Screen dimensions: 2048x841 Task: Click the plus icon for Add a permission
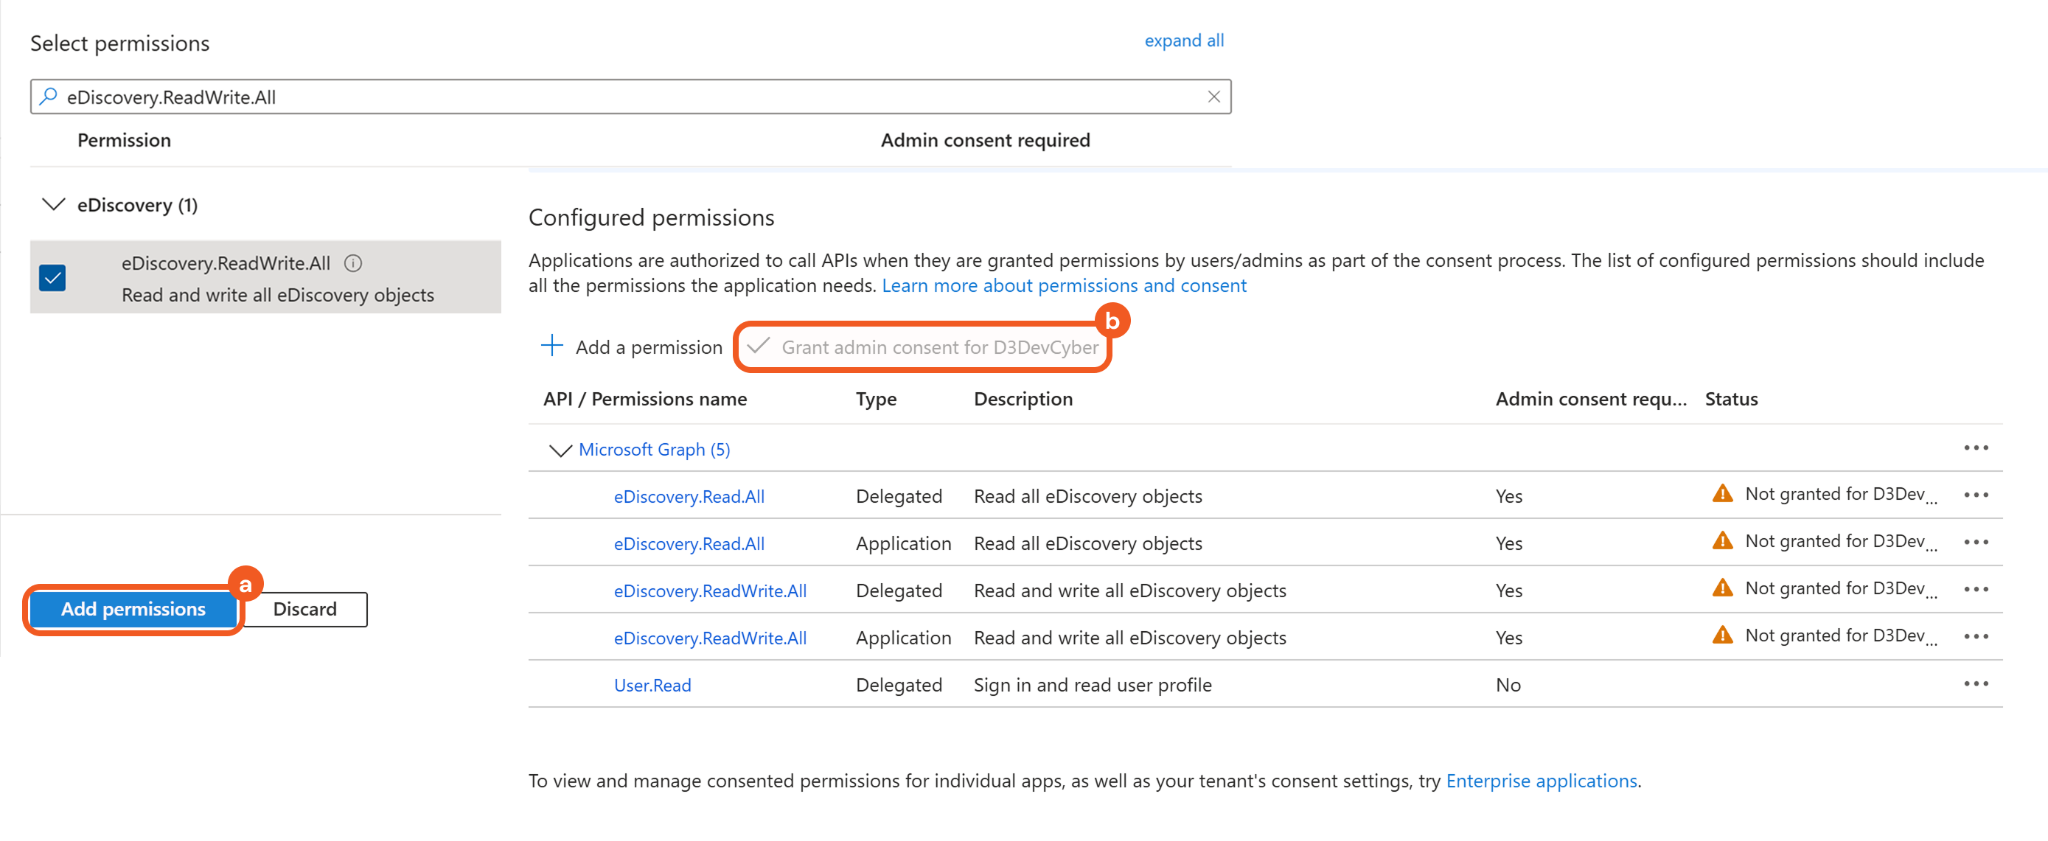[x=552, y=346]
